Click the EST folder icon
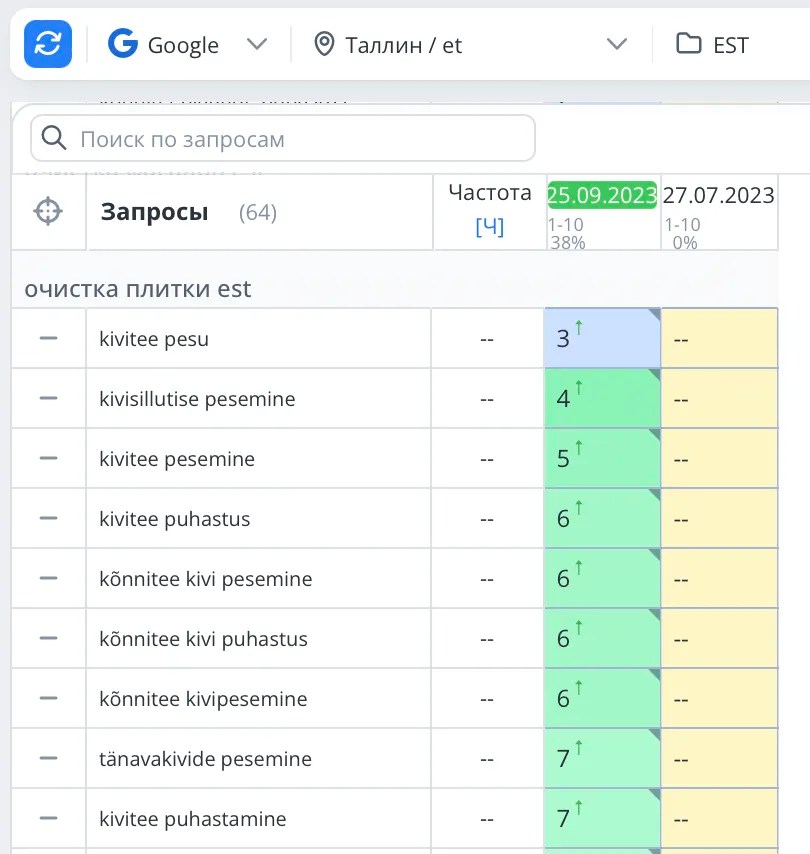 [688, 44]
